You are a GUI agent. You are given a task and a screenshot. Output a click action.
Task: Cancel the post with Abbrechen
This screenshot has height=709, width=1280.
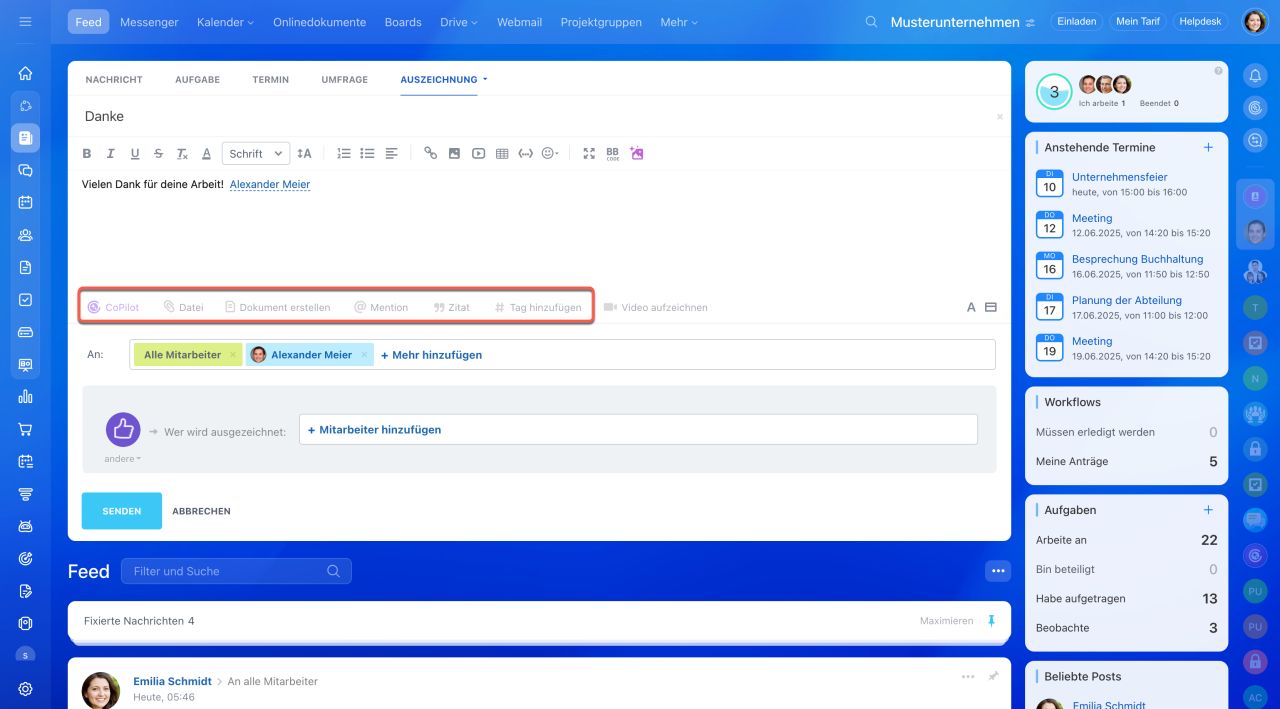pyautogui.click(x=201, y=511)
